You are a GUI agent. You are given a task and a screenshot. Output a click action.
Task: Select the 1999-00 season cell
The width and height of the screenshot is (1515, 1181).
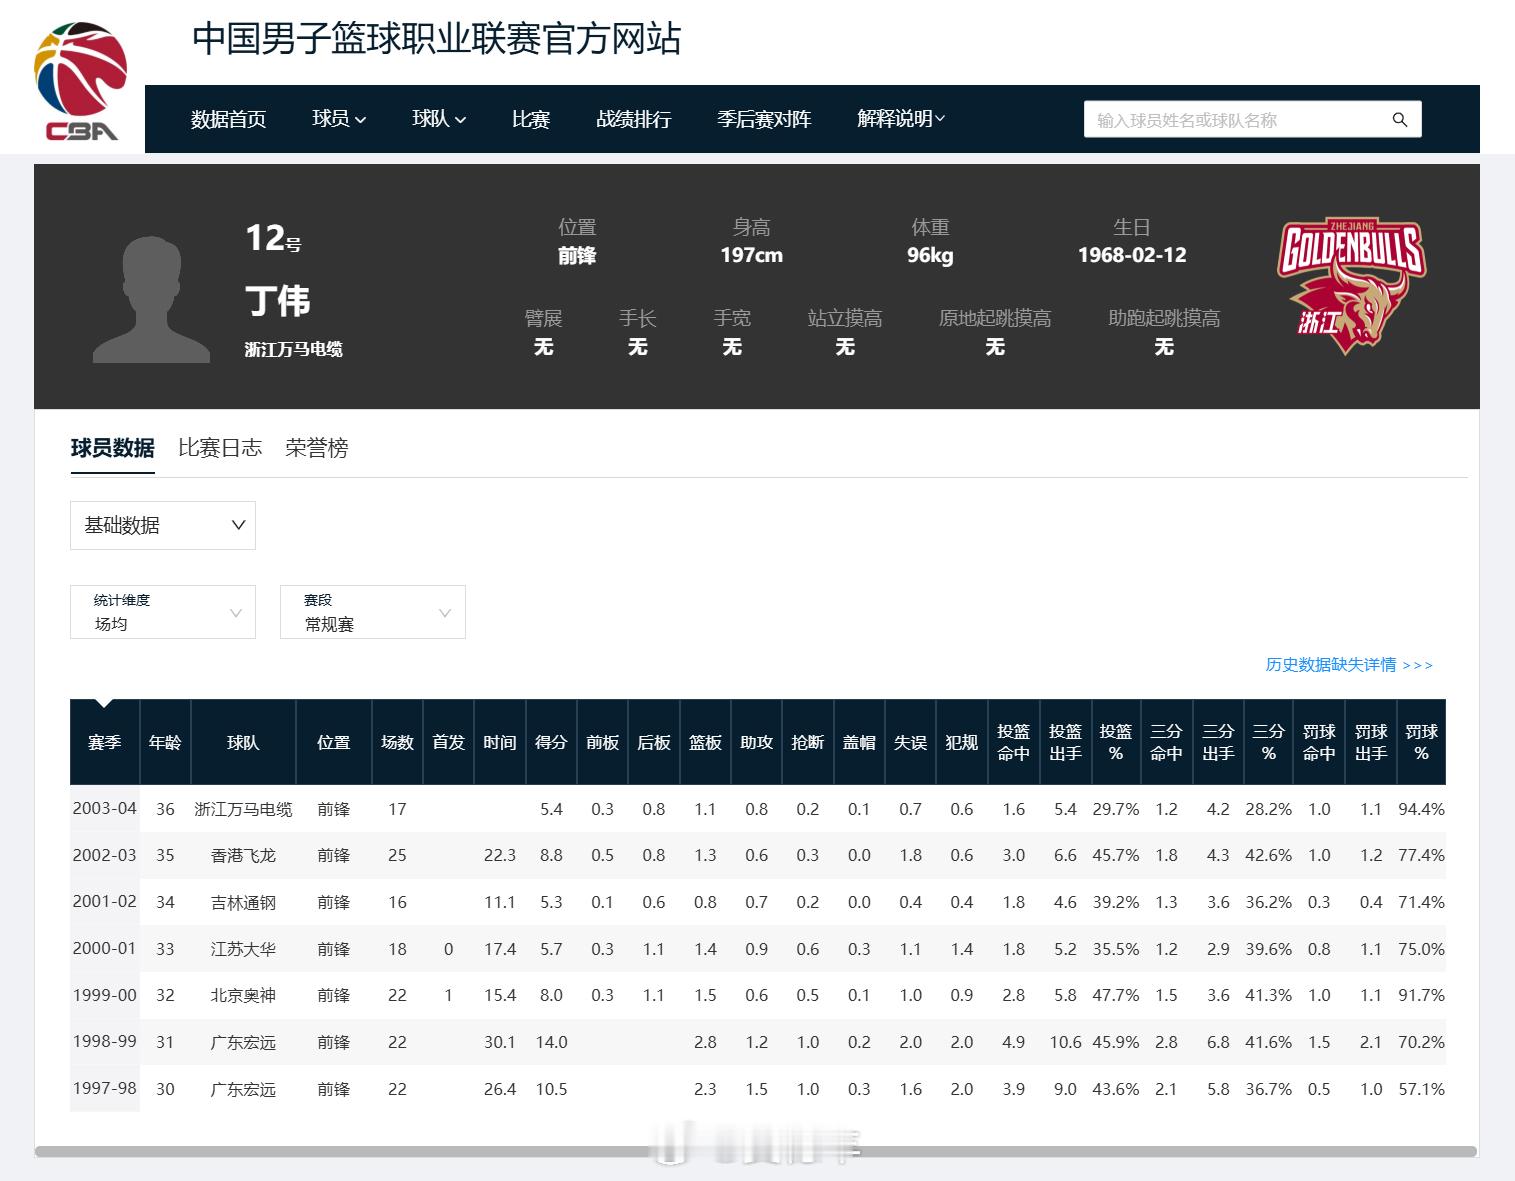click(104, 995)
